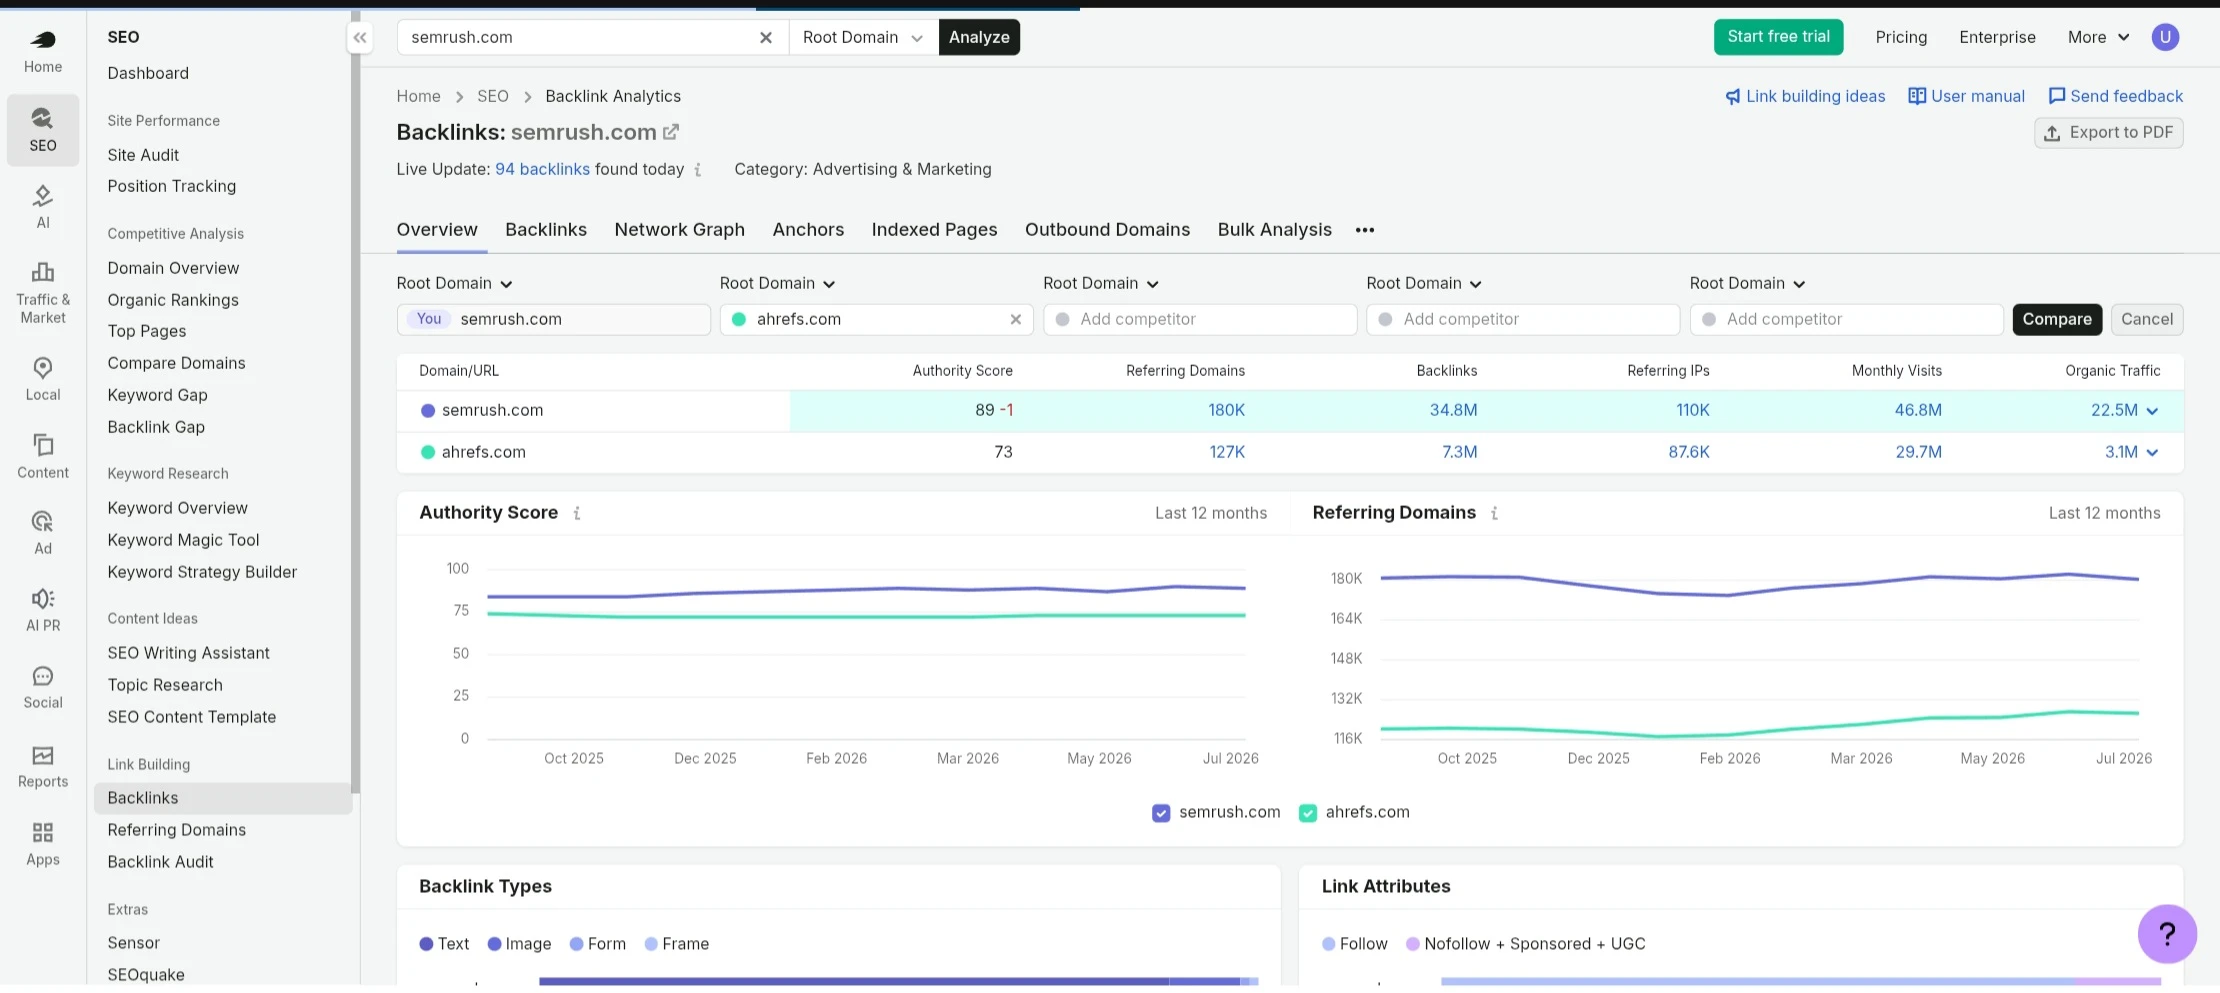Open Root Domain dropdown above fourth competitor
The image size is (2220, 993).
point(1424,284)
